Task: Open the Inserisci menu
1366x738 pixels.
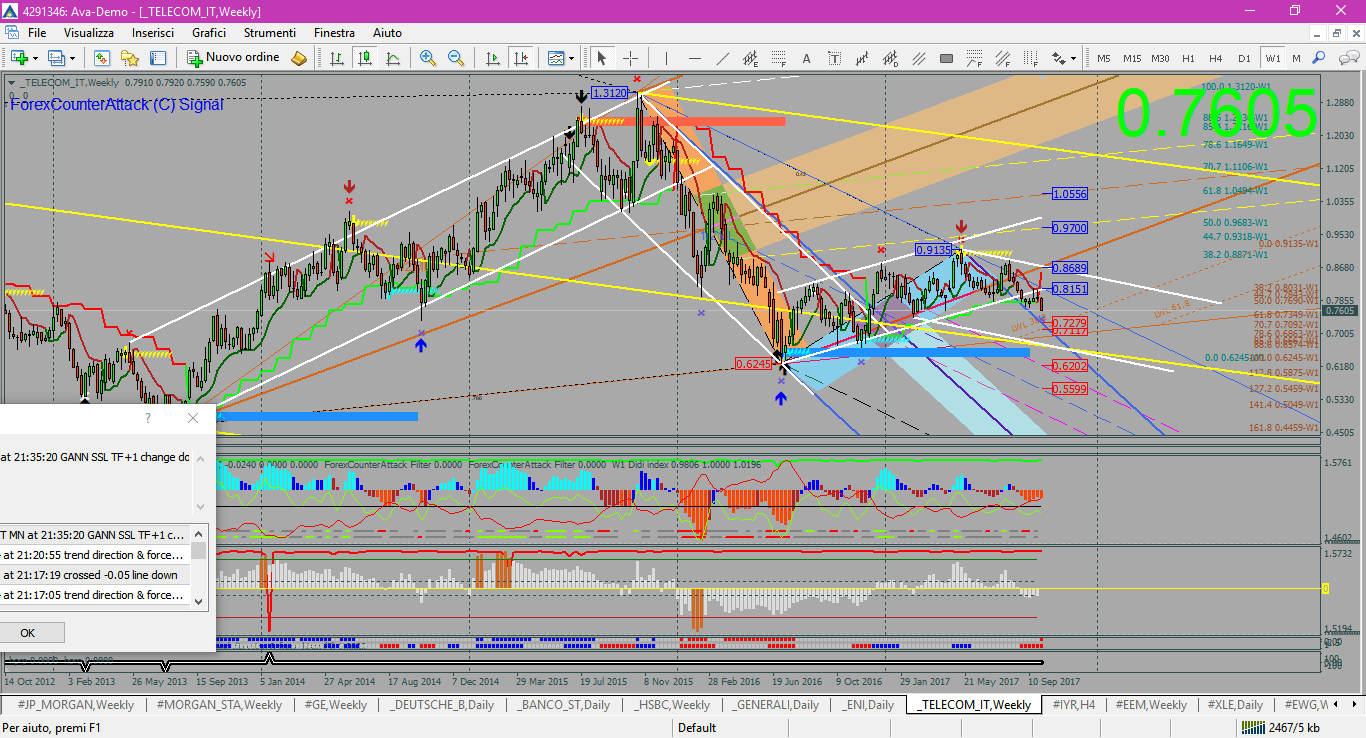Action: 153,33
